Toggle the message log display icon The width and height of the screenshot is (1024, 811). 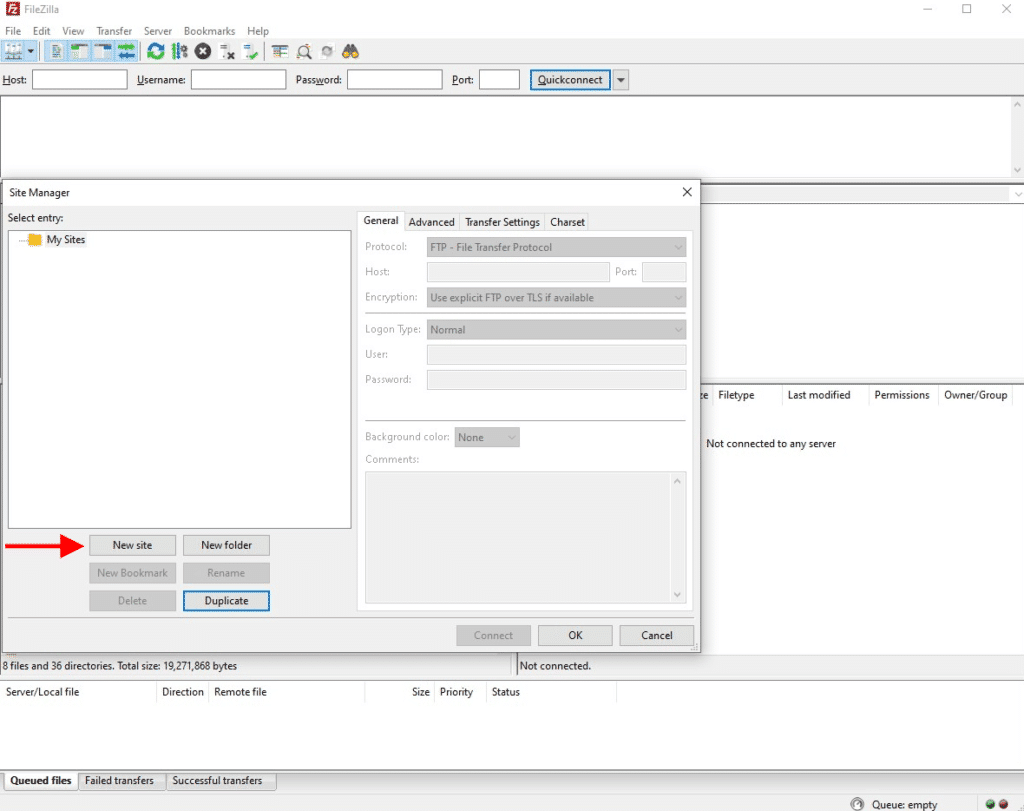(x=55, y=51)
